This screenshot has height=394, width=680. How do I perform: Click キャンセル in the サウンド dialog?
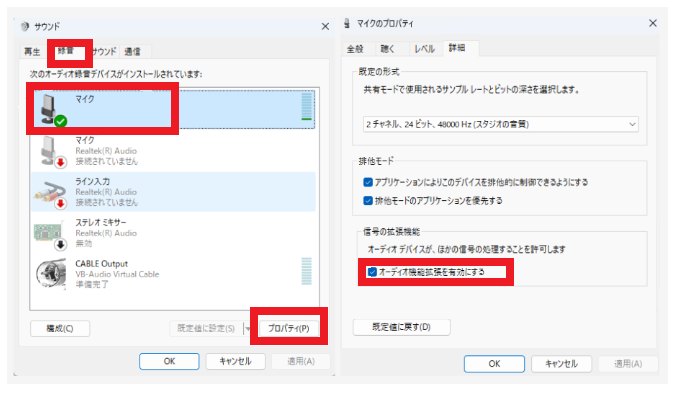pyautogui.click(x=235, y=361)
